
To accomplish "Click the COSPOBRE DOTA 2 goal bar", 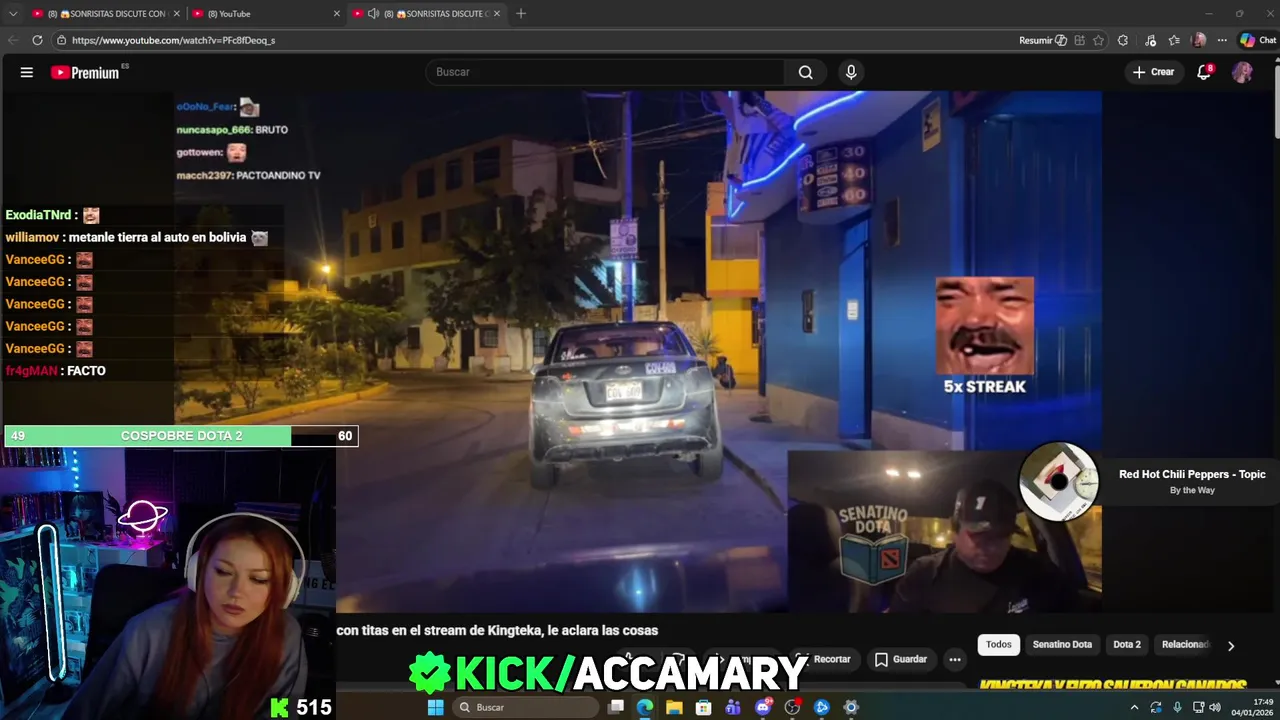I will [x=181, y=436].
